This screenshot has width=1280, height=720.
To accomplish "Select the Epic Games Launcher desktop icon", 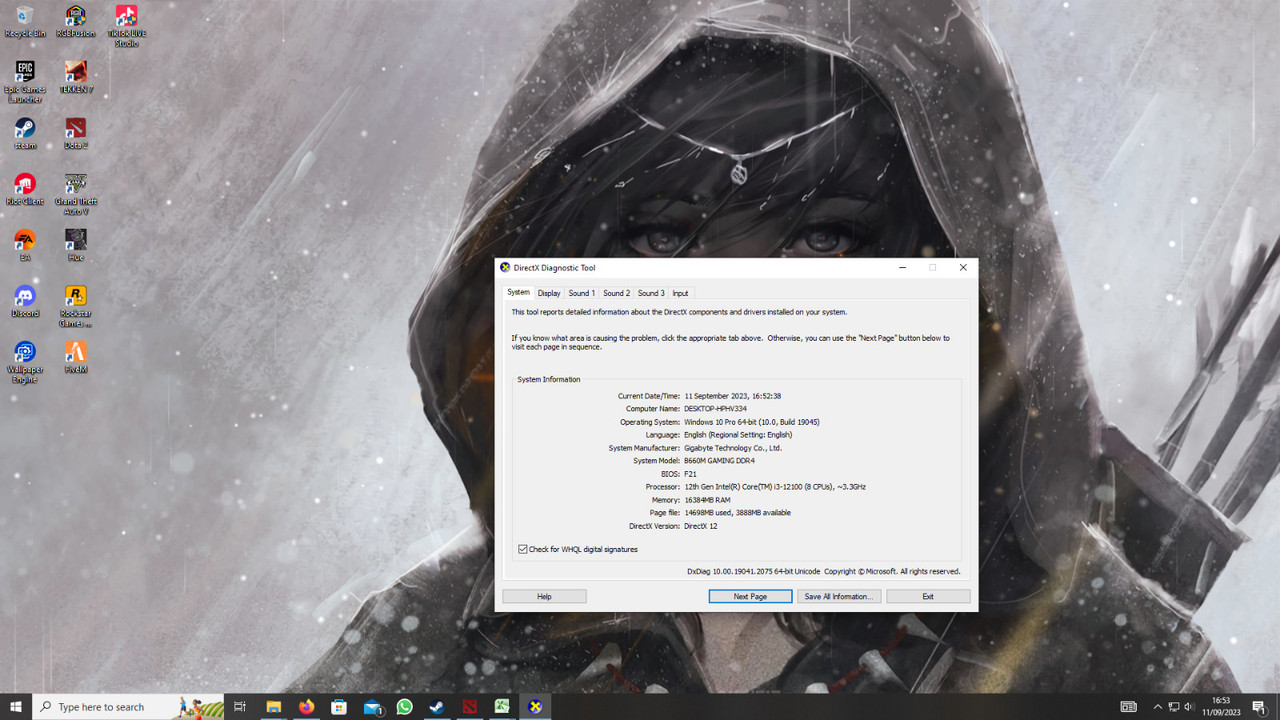I will point(25,82).
